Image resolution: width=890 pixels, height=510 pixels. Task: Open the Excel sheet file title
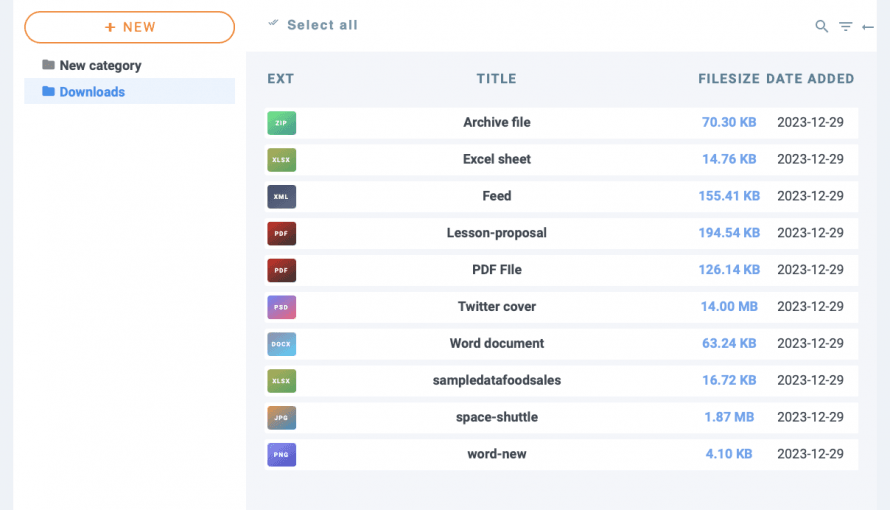(496, 159)
